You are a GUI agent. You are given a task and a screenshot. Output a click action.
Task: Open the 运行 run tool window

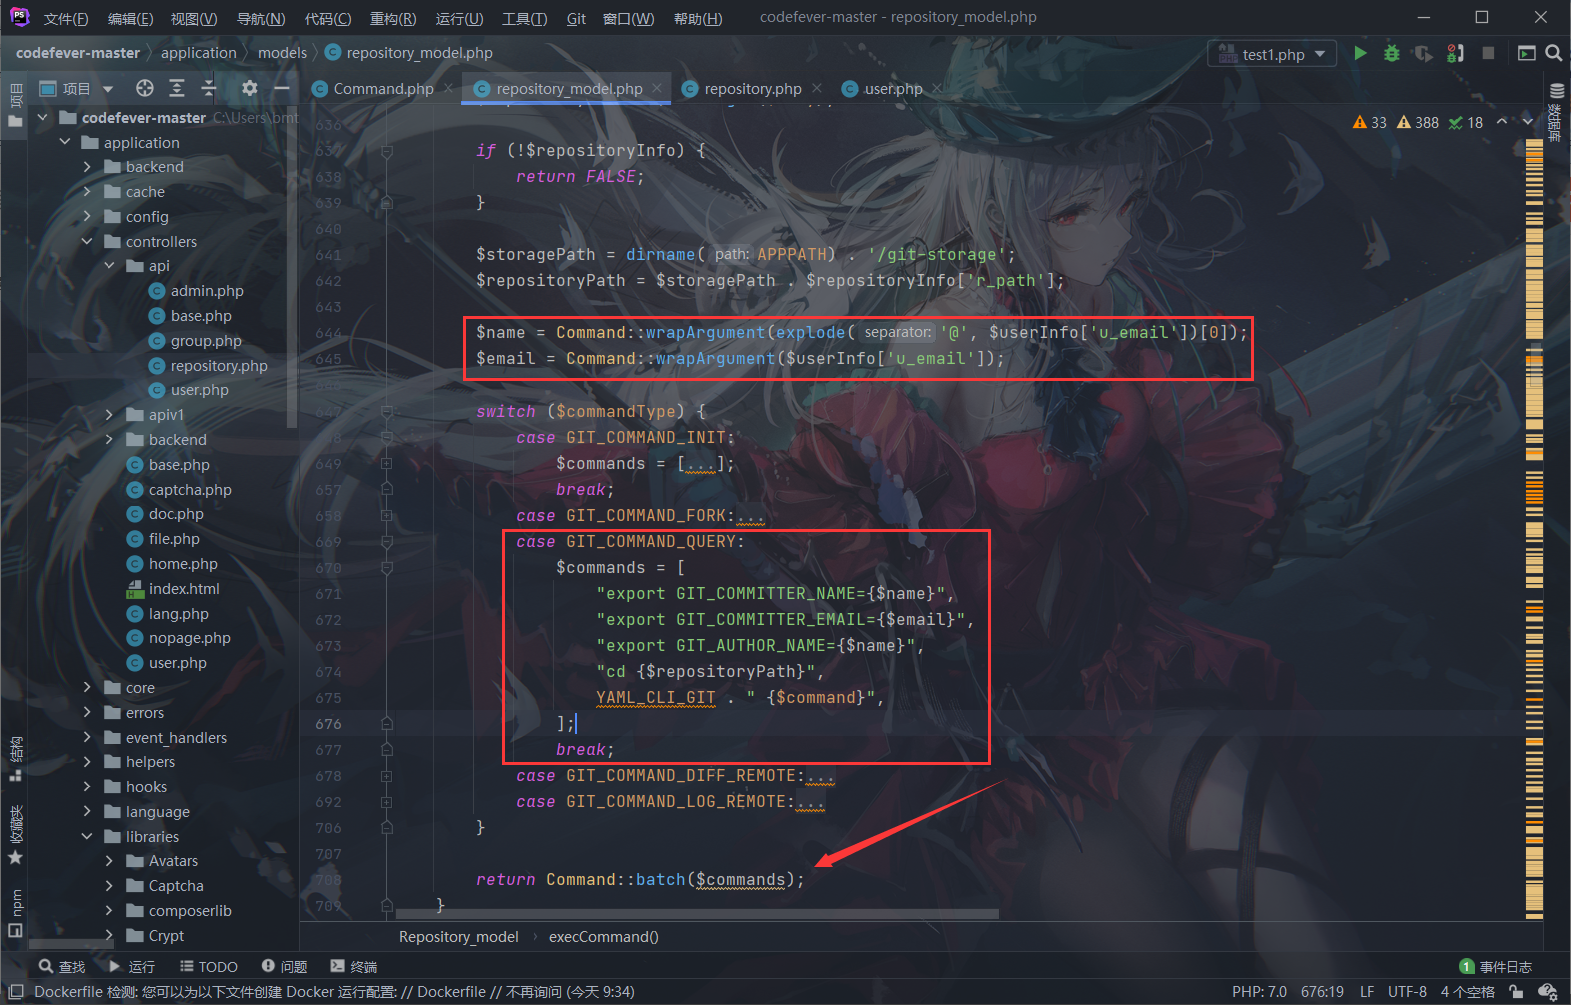point(132,966)
